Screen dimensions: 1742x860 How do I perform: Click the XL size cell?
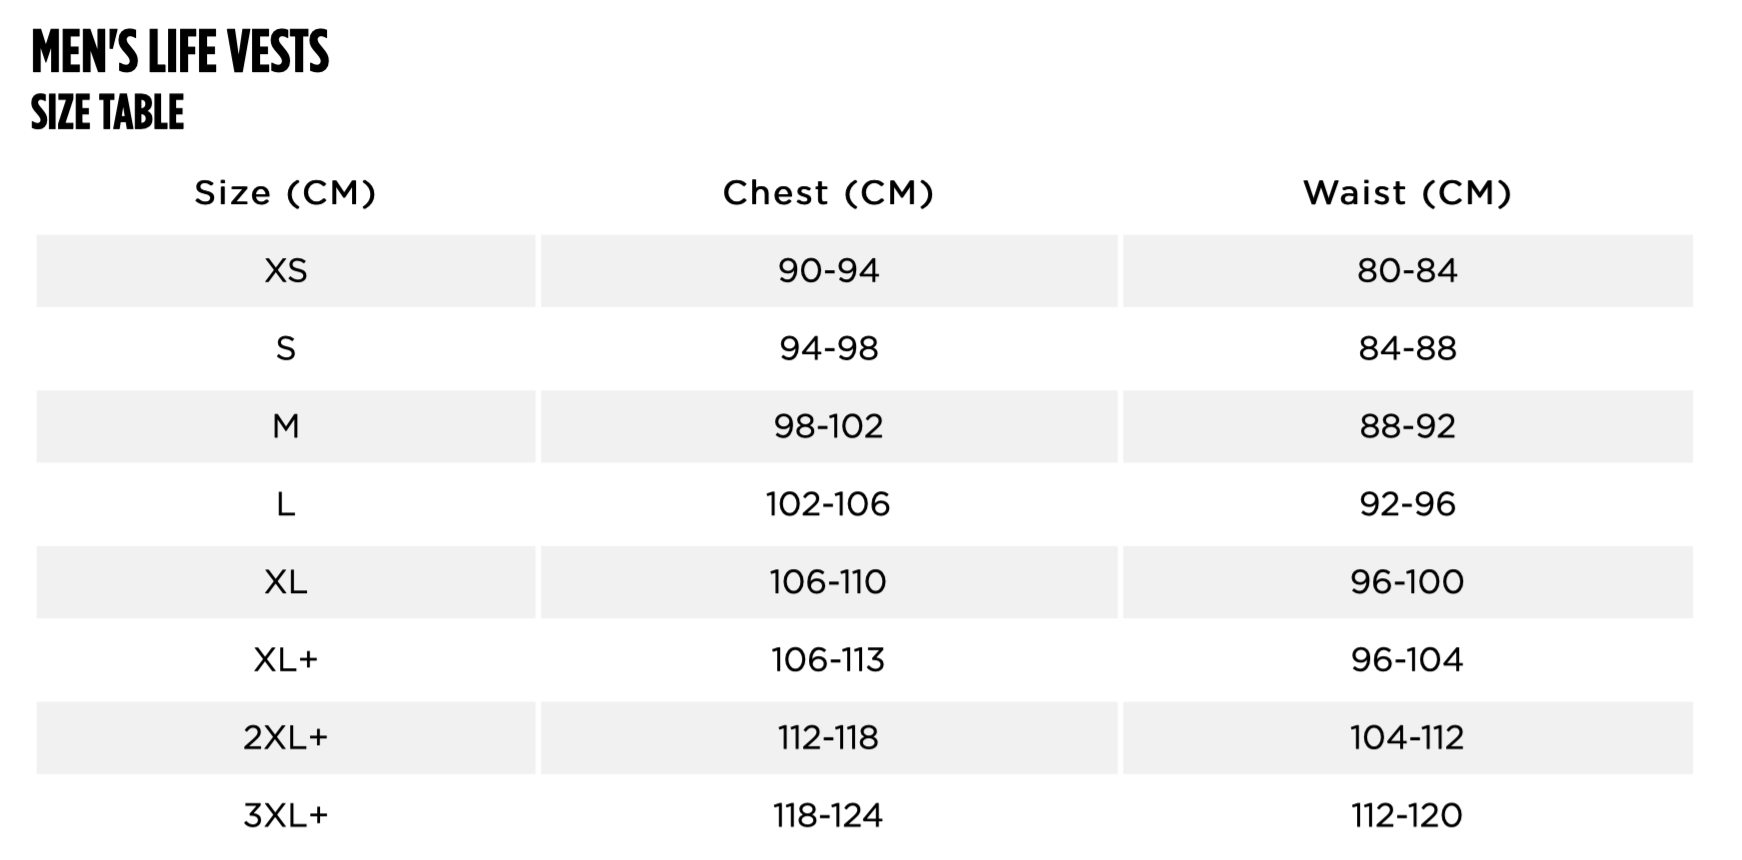[x=286, y=582]
